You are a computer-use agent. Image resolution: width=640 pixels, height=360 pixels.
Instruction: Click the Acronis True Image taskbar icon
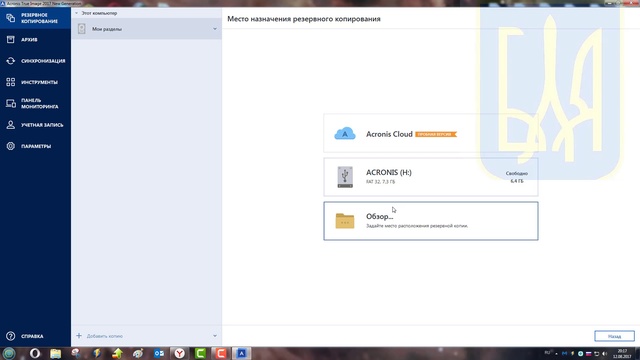[242, 353]
